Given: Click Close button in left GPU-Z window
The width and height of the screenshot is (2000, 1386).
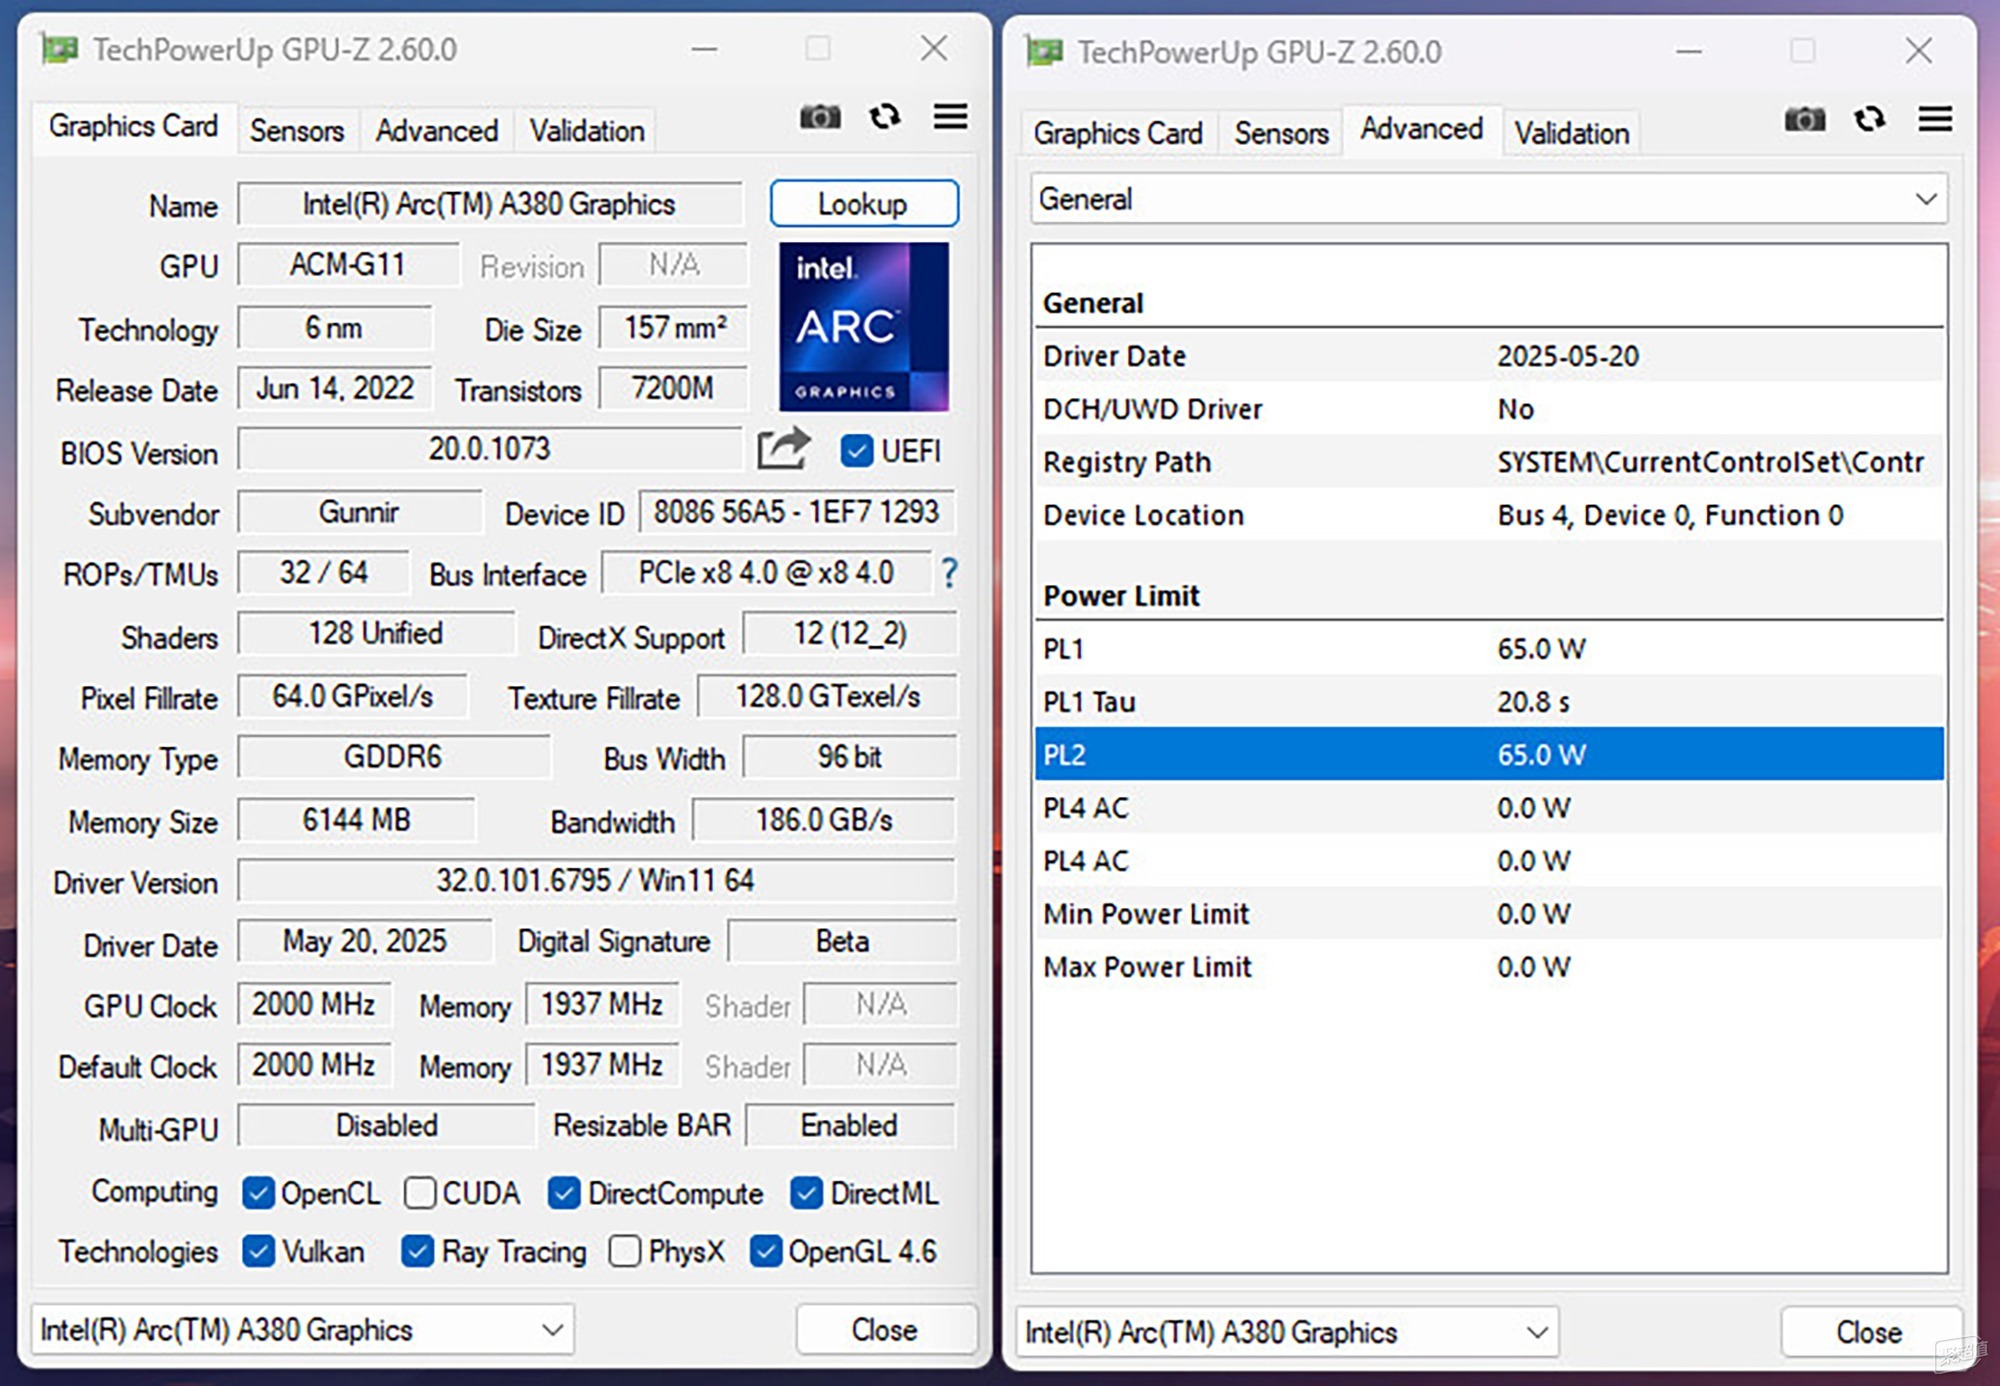Looking at the screenshot, I should pyautogui.click(x=885, y=1330).
